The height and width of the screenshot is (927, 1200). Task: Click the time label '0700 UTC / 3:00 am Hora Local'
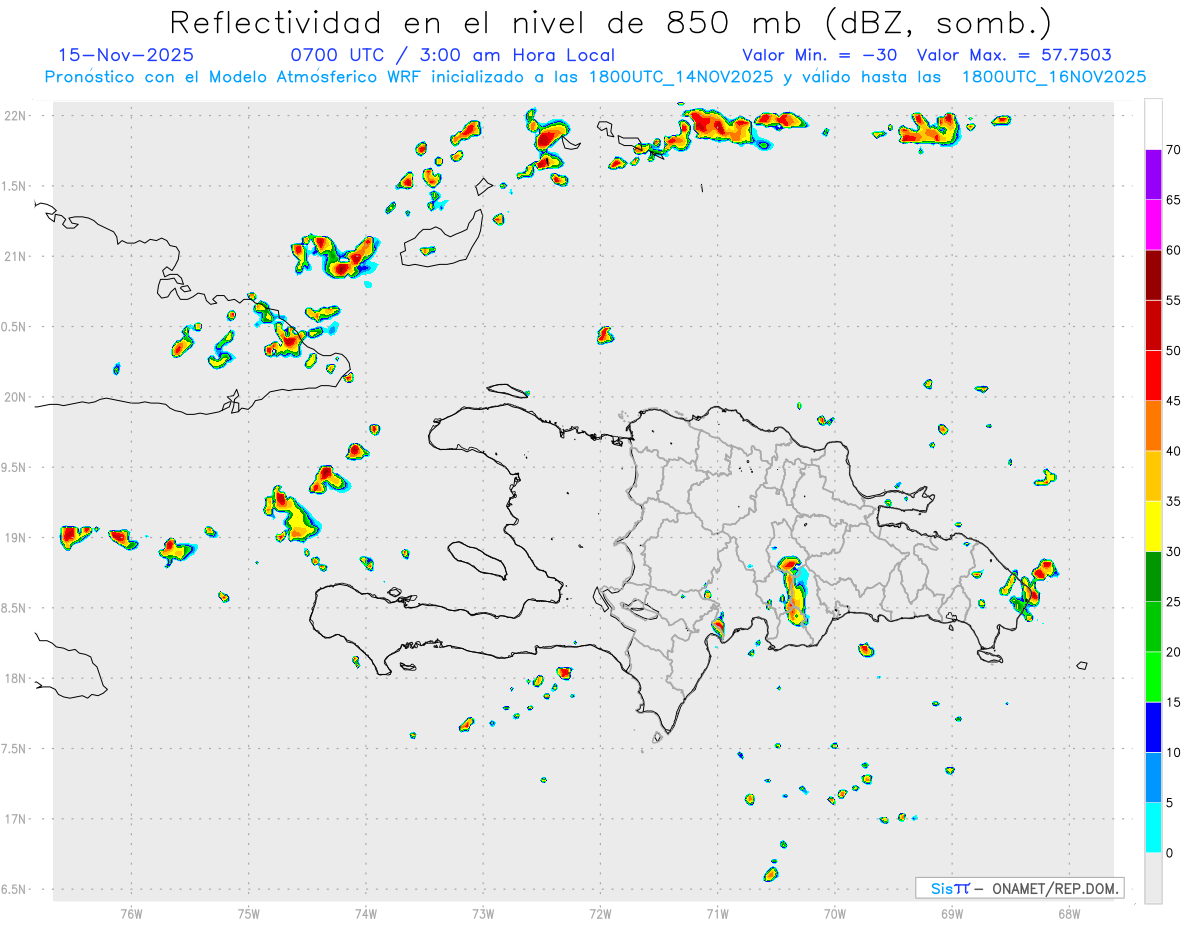(x=453, y=56)
